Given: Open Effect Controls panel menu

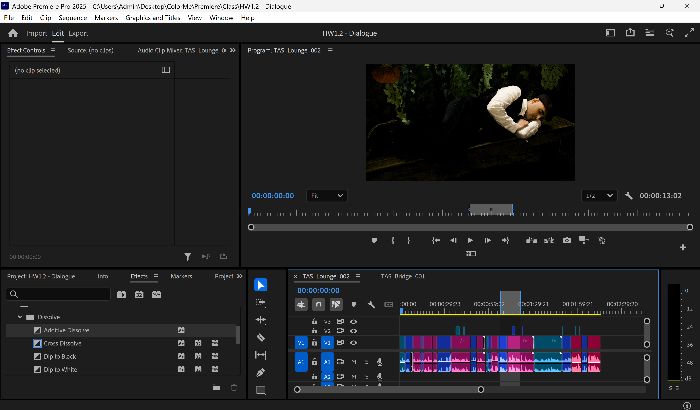Looking at the screenshot, I should pyautogui.click(x=53, y=50).
